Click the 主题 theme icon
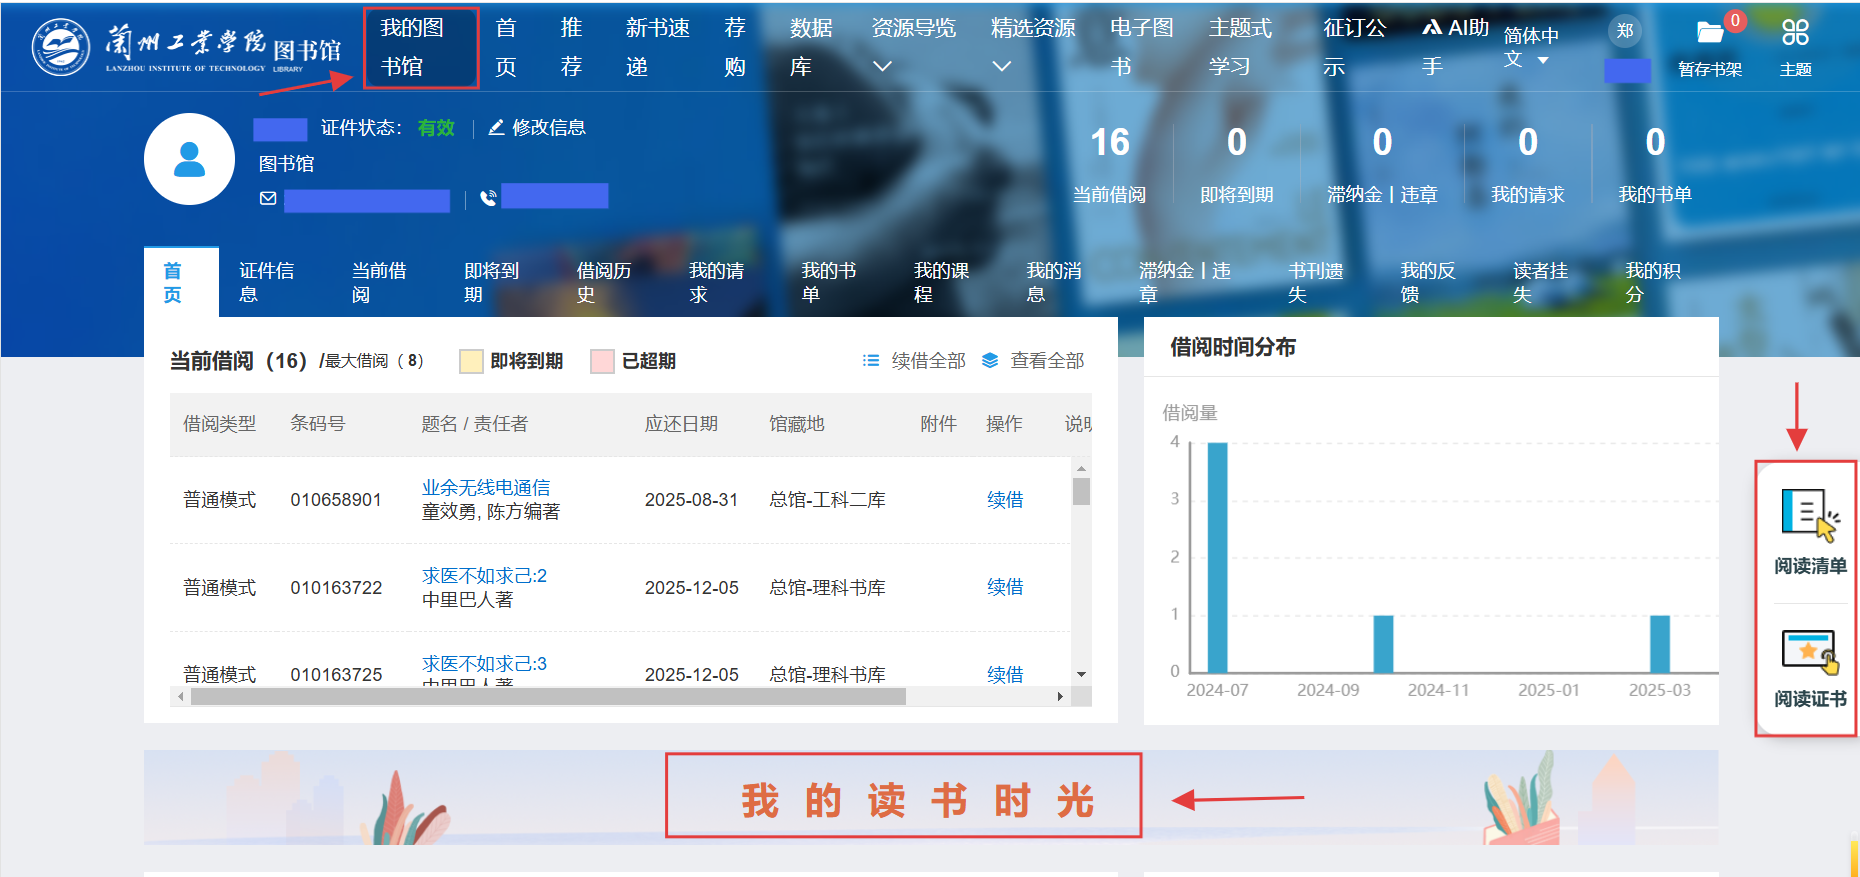The image size is (1860, 877). tap(1795, 33)
